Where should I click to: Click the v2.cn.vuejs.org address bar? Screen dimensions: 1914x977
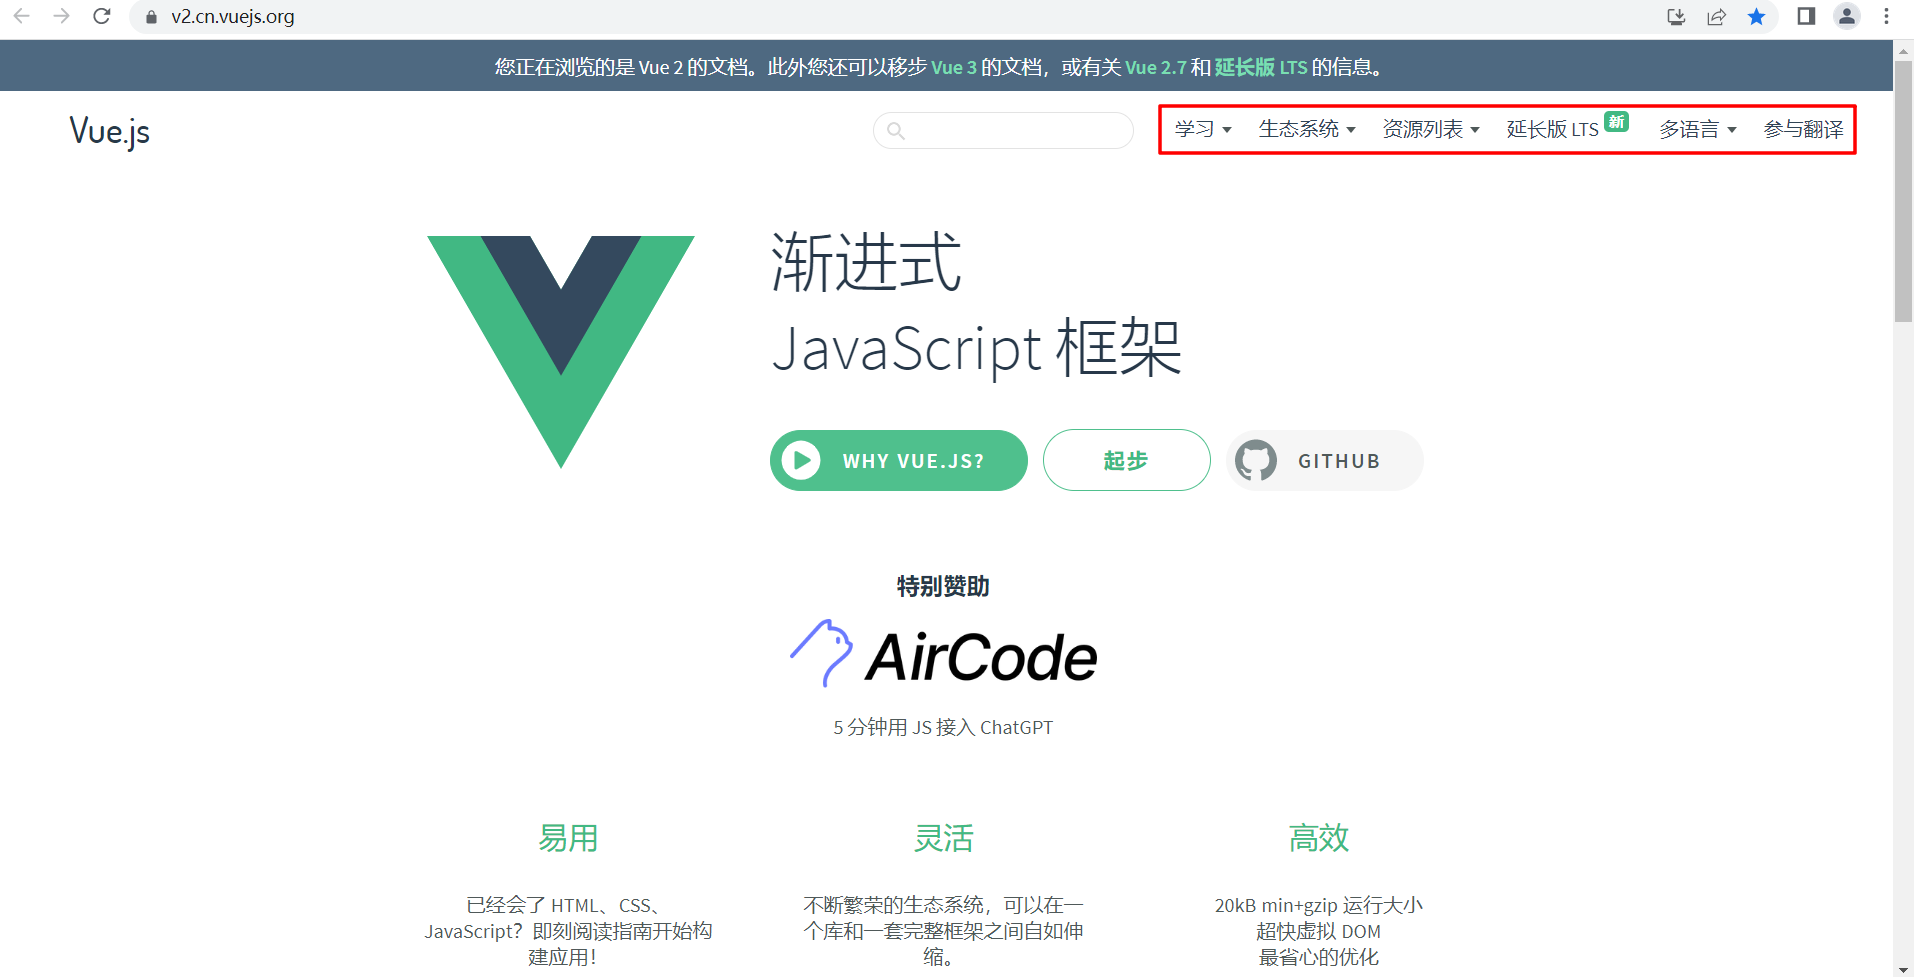(233, 17)
